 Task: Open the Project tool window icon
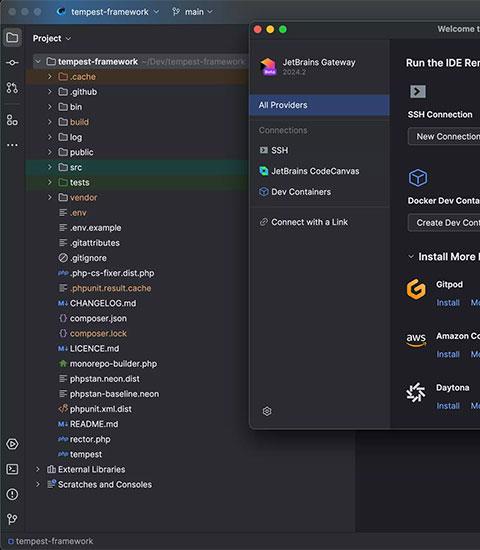[12, 37]
